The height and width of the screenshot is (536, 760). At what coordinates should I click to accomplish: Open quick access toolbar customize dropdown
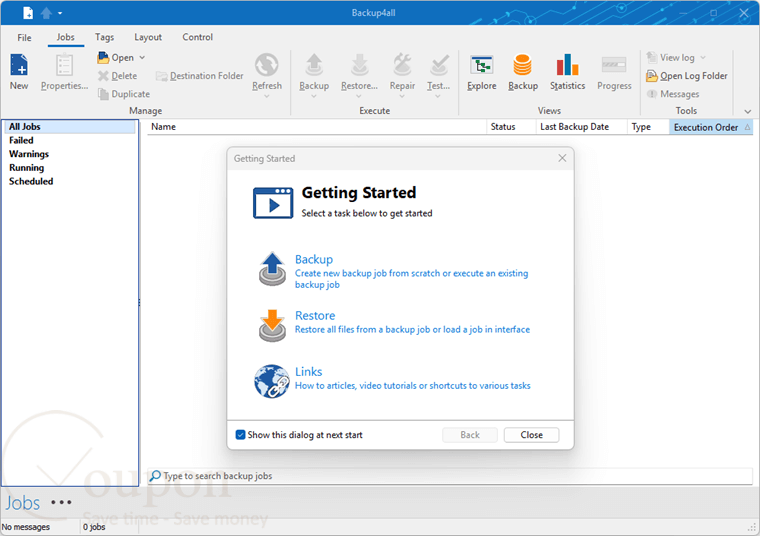(x=60, y=13)
